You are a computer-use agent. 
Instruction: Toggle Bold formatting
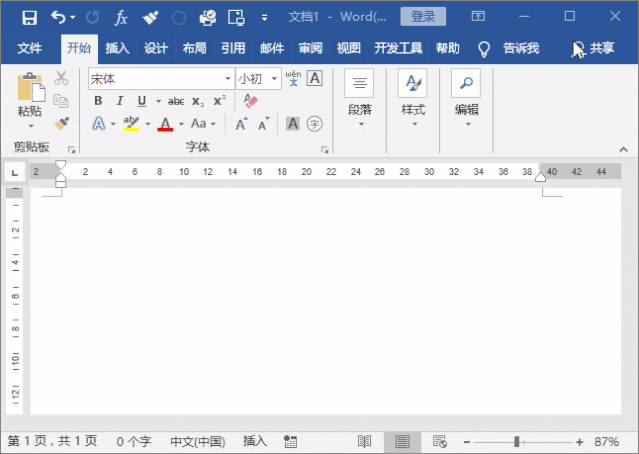(98, 101)
